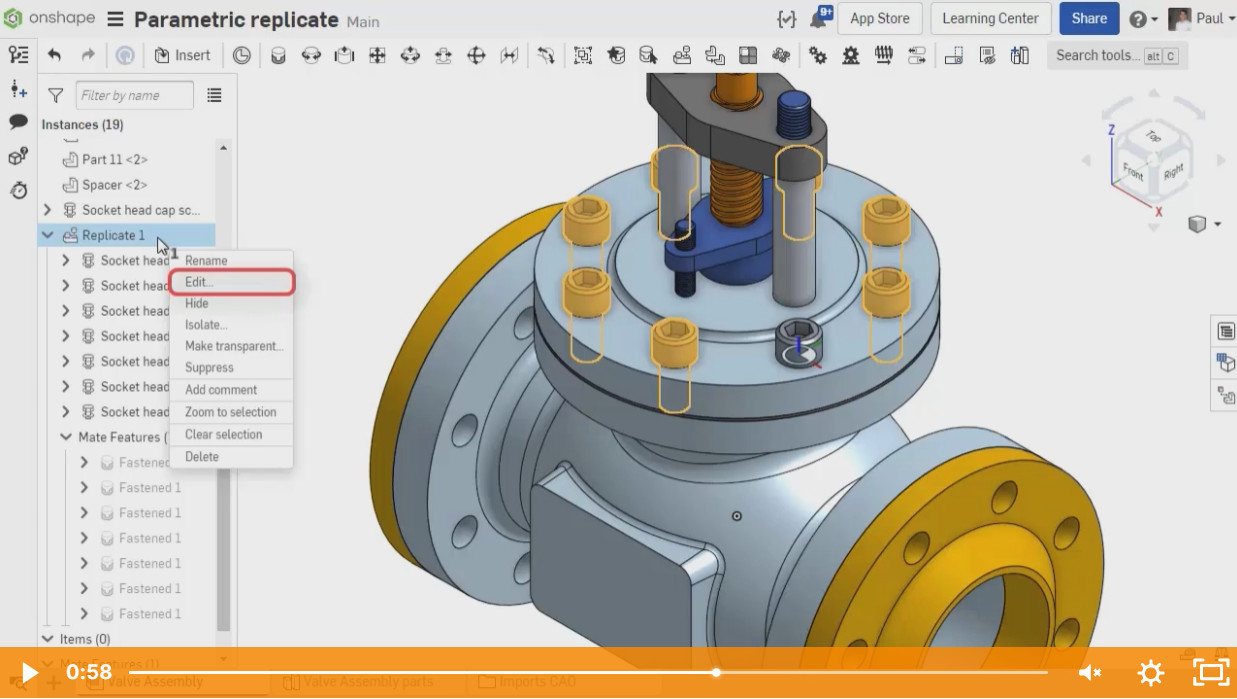Viewport: 1237px width, 699px height.
Task: Select the Screw relation tool
Action: pyautogui.click(x=884, y=56)
